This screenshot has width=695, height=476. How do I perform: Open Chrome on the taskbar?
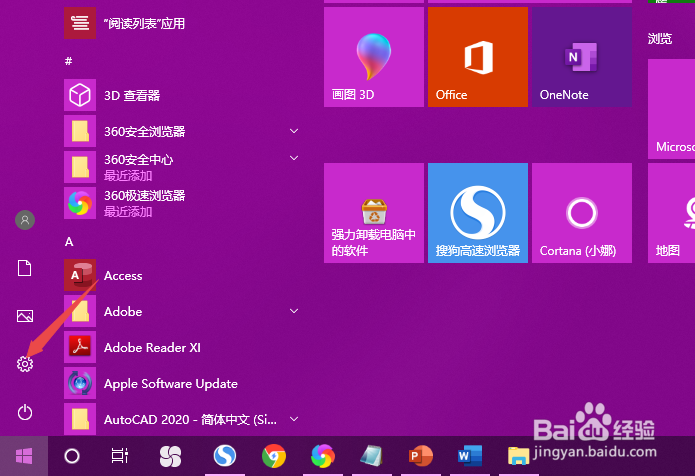pyautogui.click(x=274, y=456)
